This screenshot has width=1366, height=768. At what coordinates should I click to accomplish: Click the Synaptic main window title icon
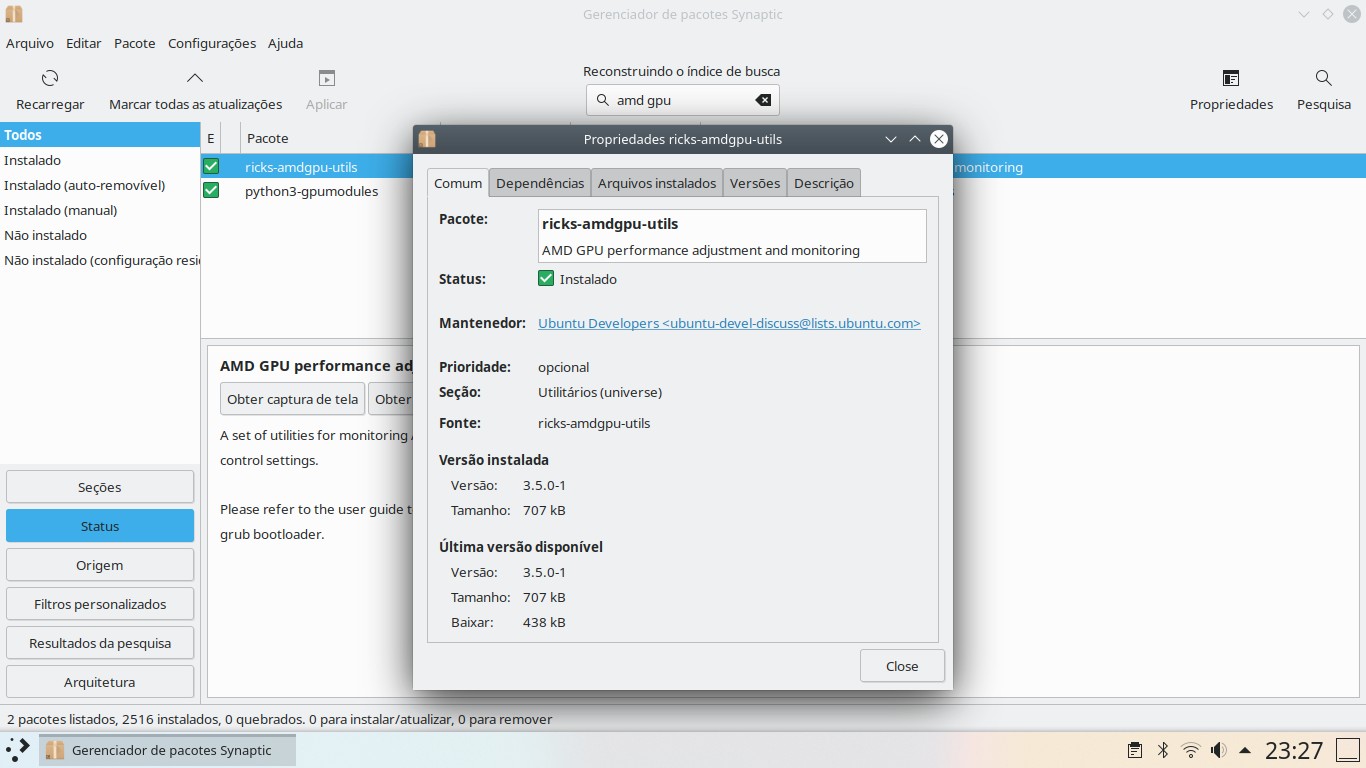click(14, 14)
